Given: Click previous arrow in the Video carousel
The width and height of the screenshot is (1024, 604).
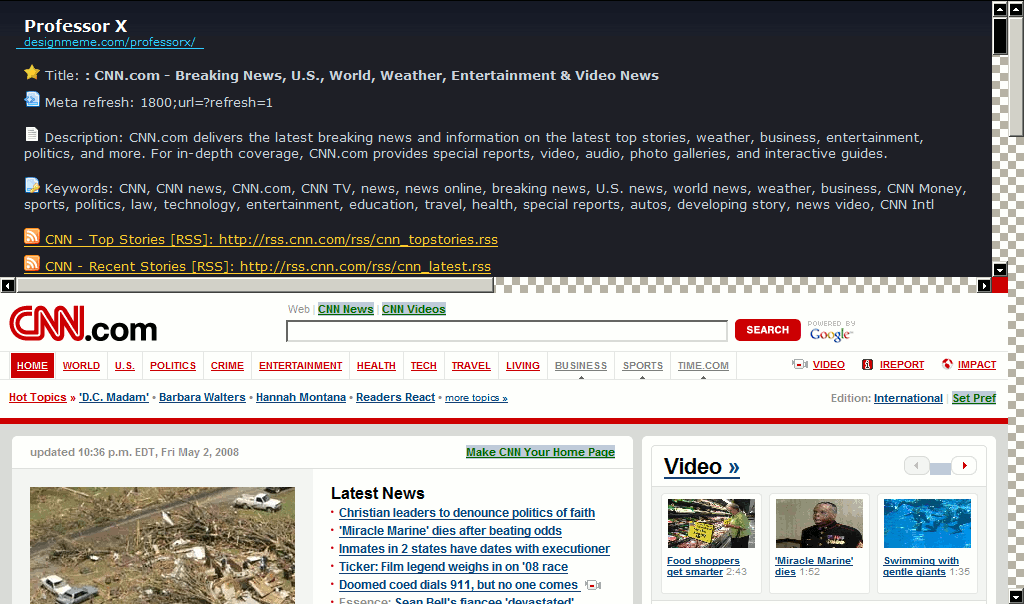Looking at the screenshot, I should click(x=916, y=466).
